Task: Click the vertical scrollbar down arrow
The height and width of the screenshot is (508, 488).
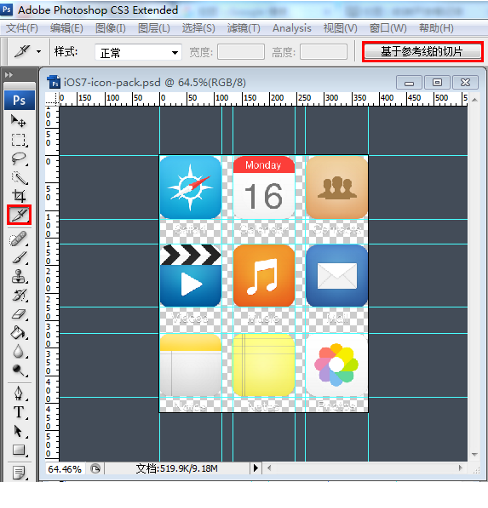Action: pos(475,454)
